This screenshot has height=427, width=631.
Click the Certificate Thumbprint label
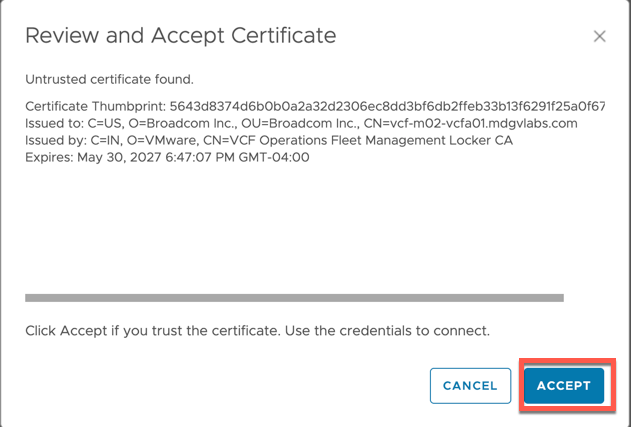click(95, 106)
